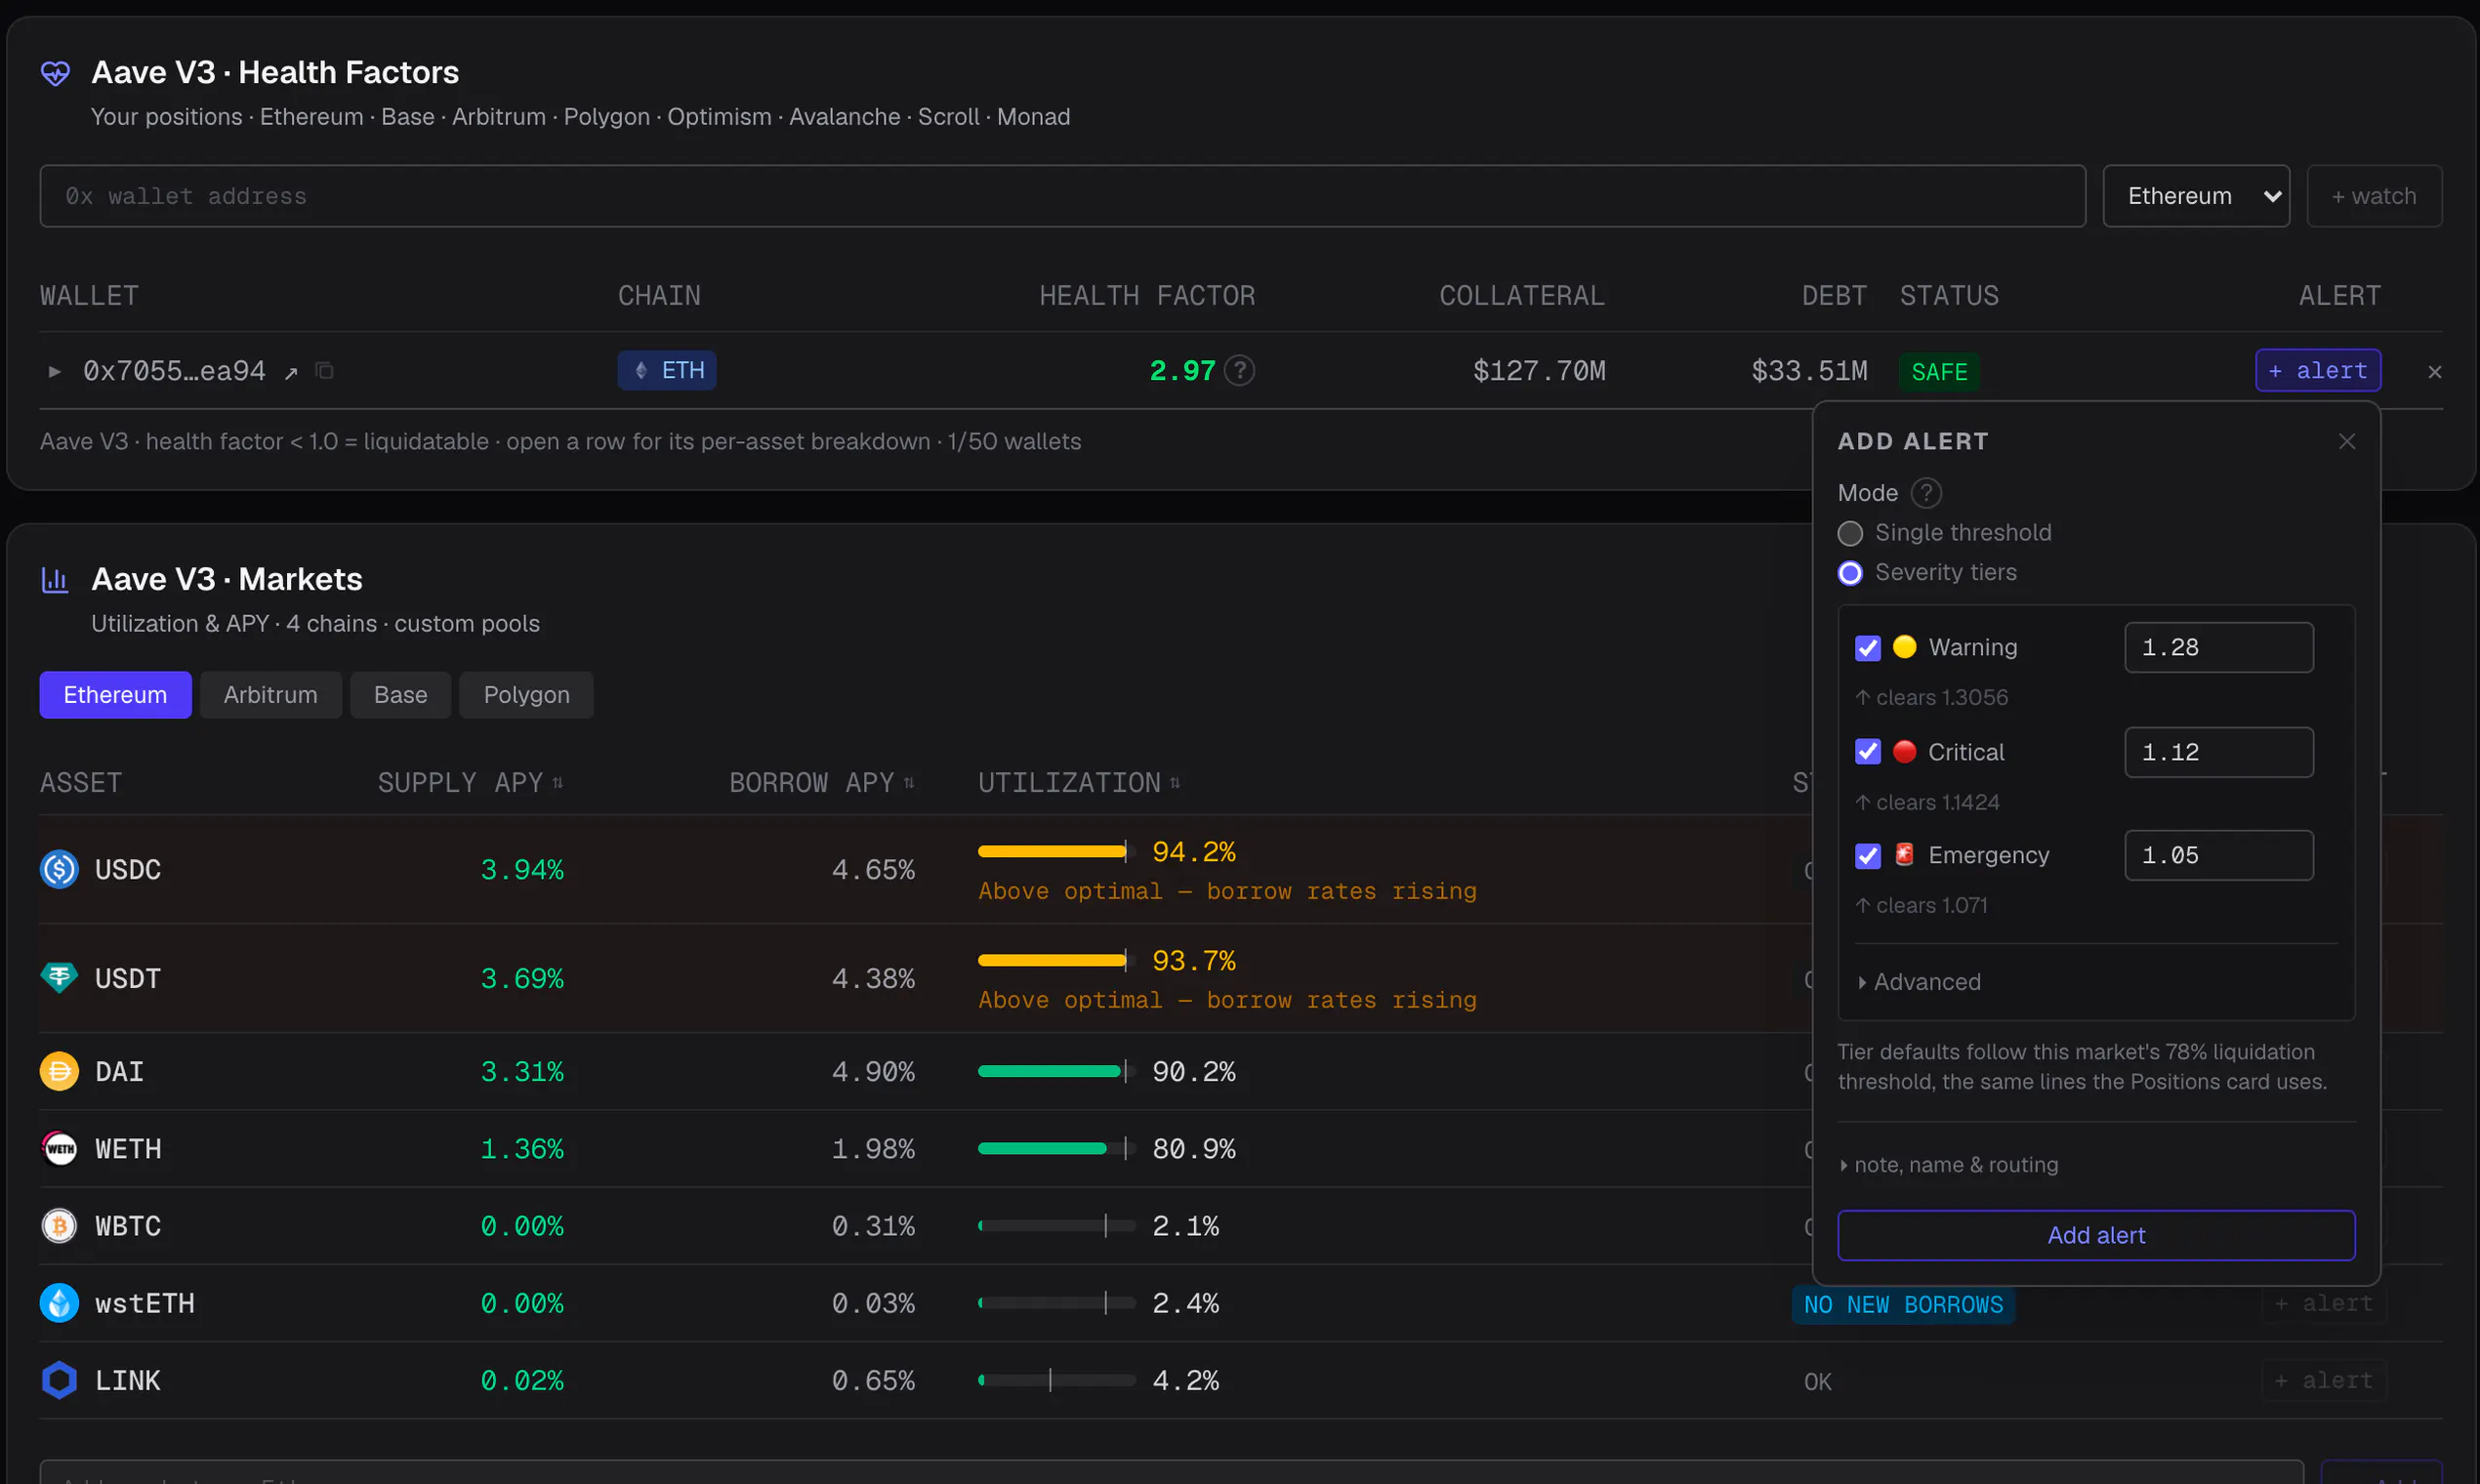This screenshot has width=2480, height=1484.
Task: Switch to the Polygon markets tab
Action: click(x=526, y=695)
